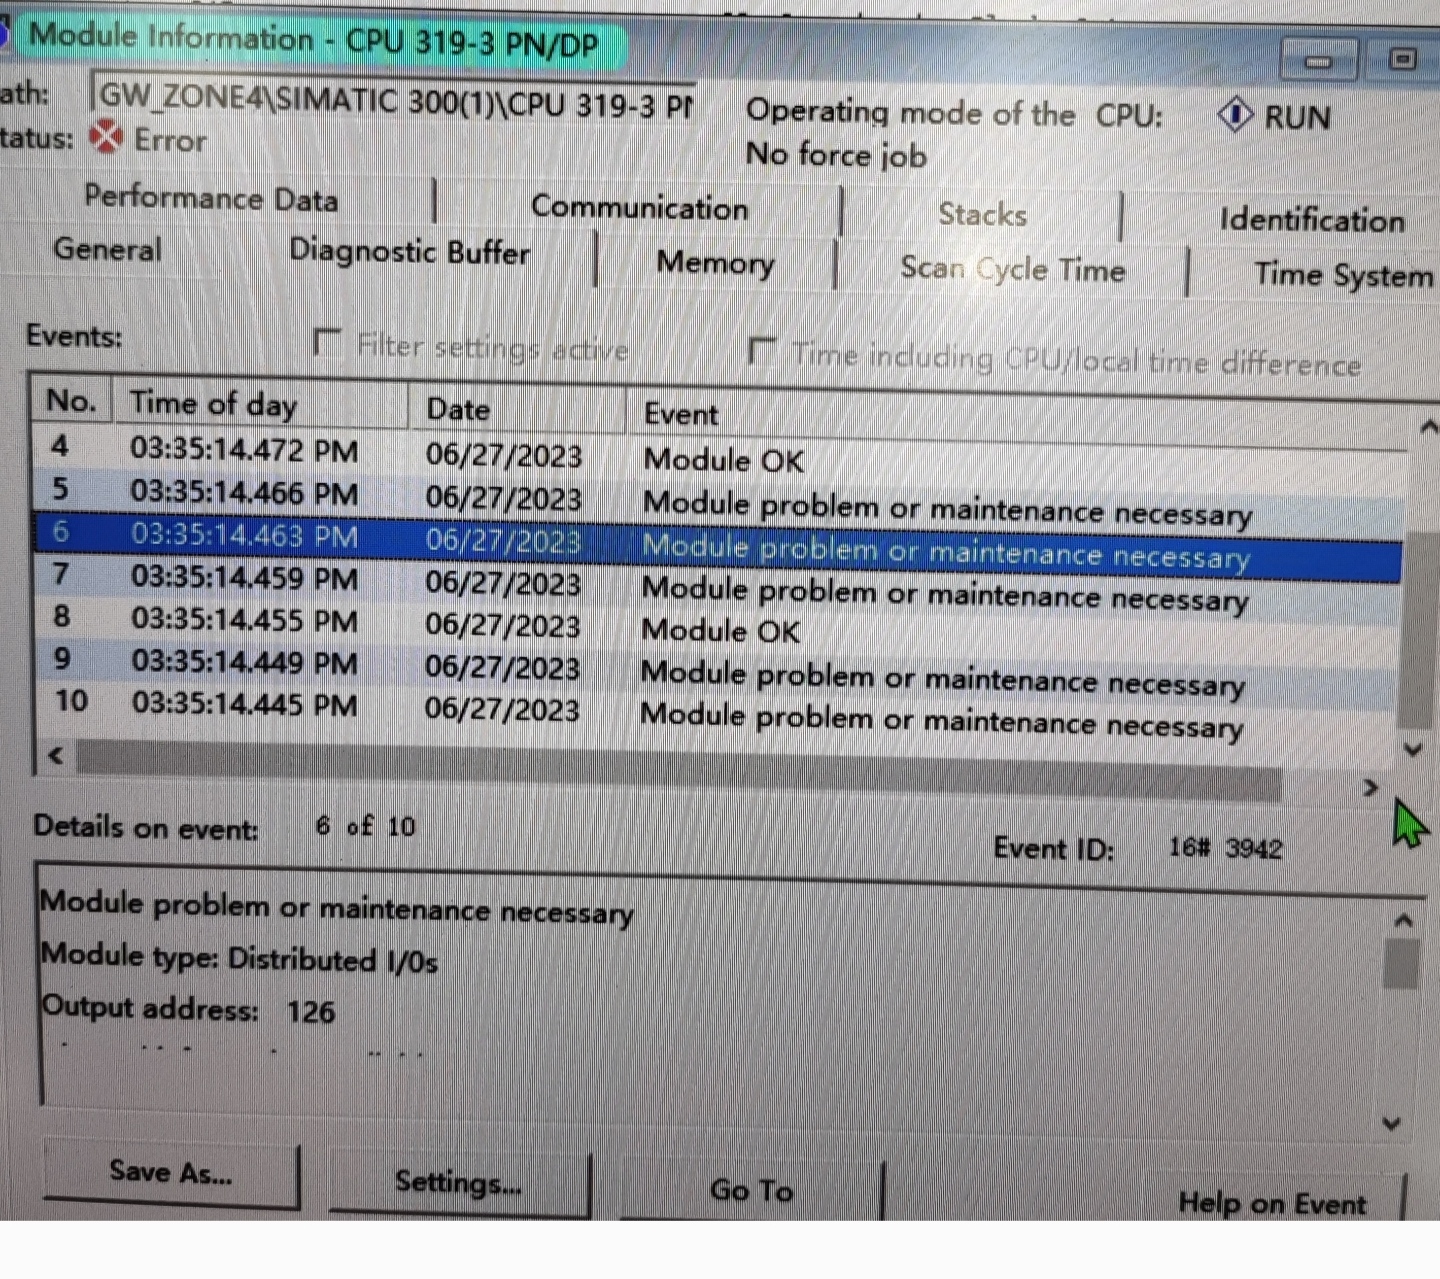Switch to the Identification tab
This screenshot has width=1440, height=1279.
[x=1312, y=219]
